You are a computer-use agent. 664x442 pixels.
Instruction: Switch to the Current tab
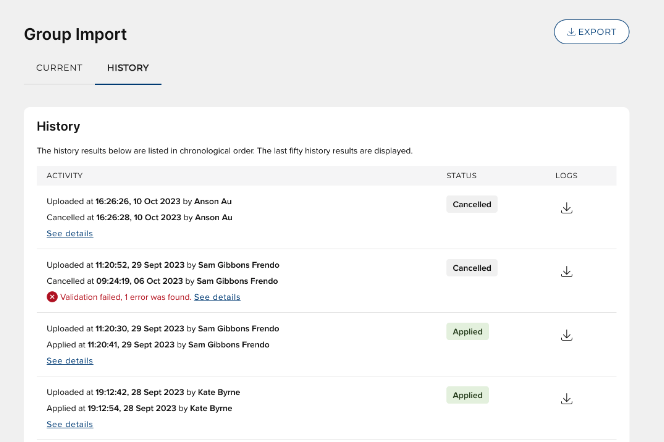(x=59, y=68)
